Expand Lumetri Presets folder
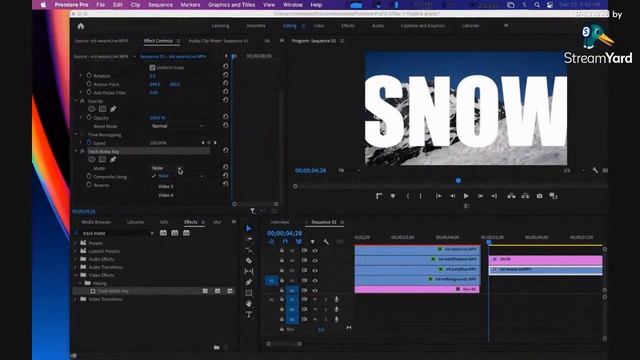Viewport: 640px width, 360px height. coord(76,251)
